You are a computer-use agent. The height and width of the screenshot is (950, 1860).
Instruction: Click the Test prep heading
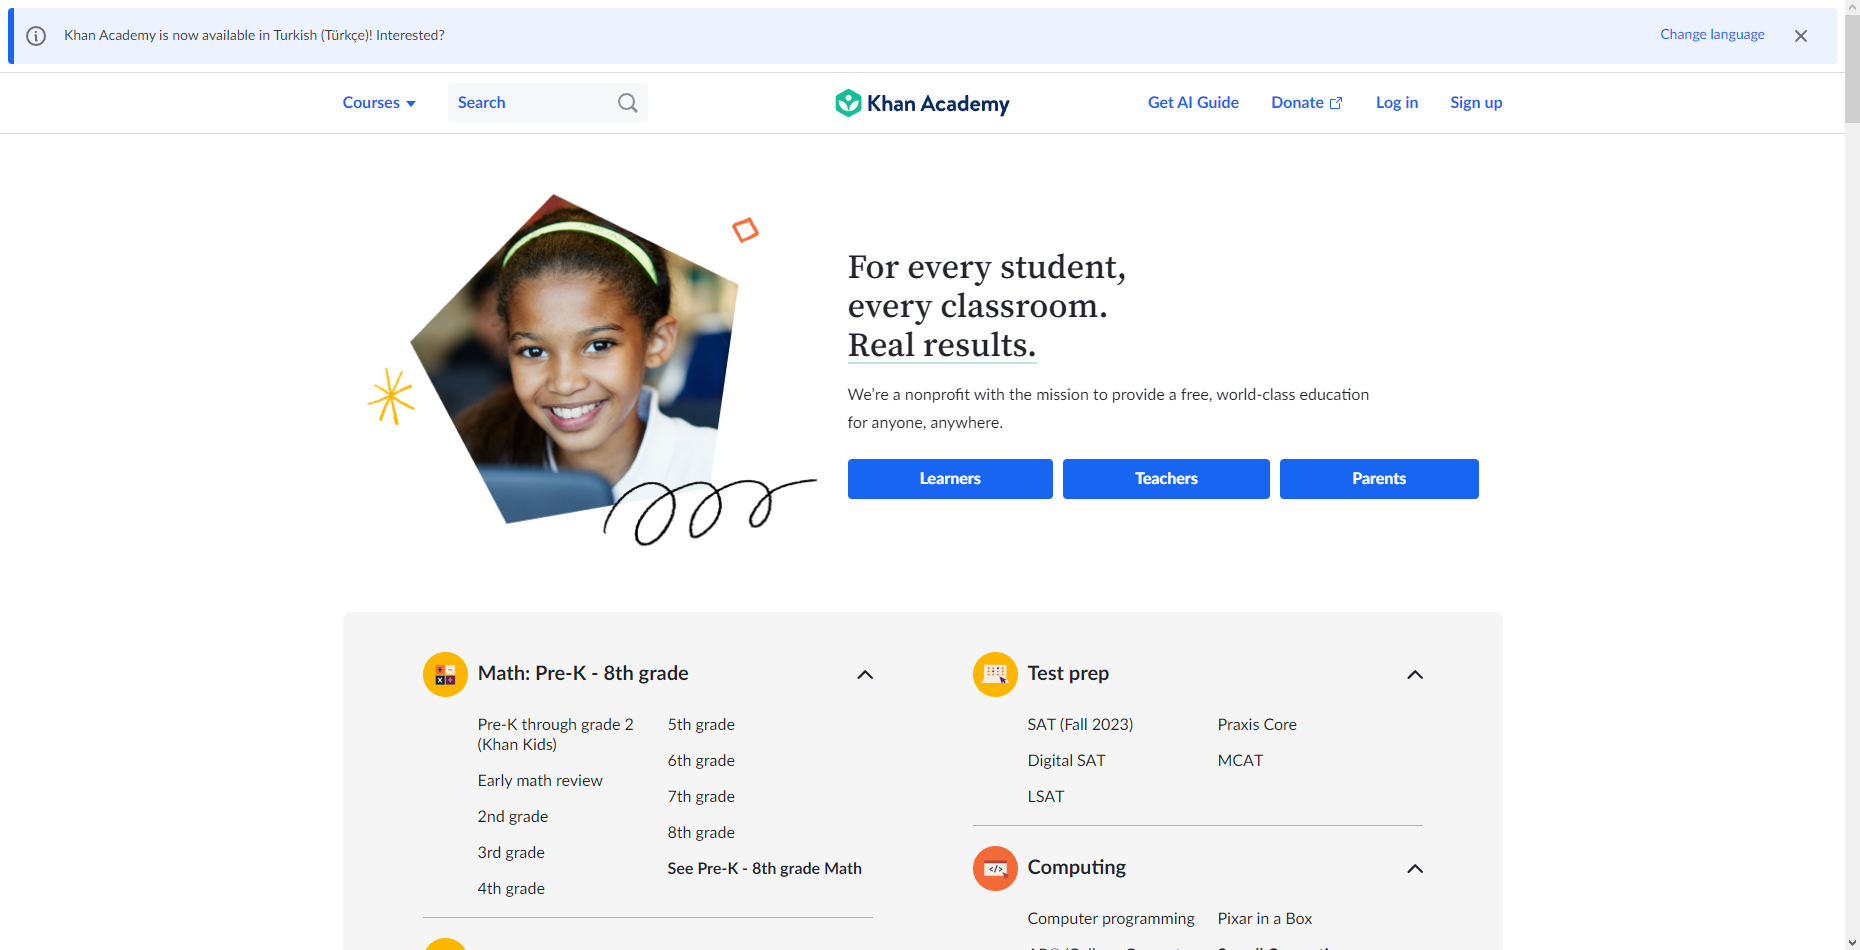1068,673
